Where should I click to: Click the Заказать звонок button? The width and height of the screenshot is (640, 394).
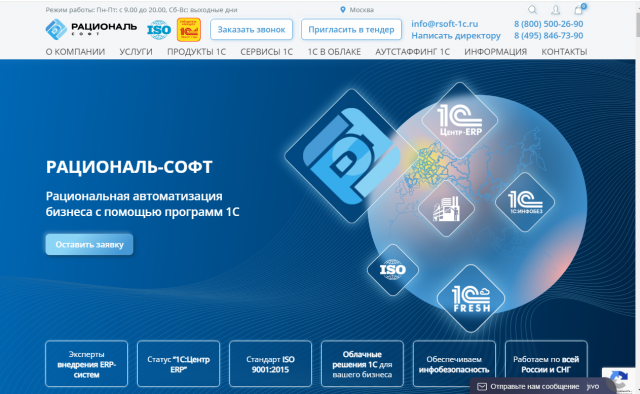point(251,29)
